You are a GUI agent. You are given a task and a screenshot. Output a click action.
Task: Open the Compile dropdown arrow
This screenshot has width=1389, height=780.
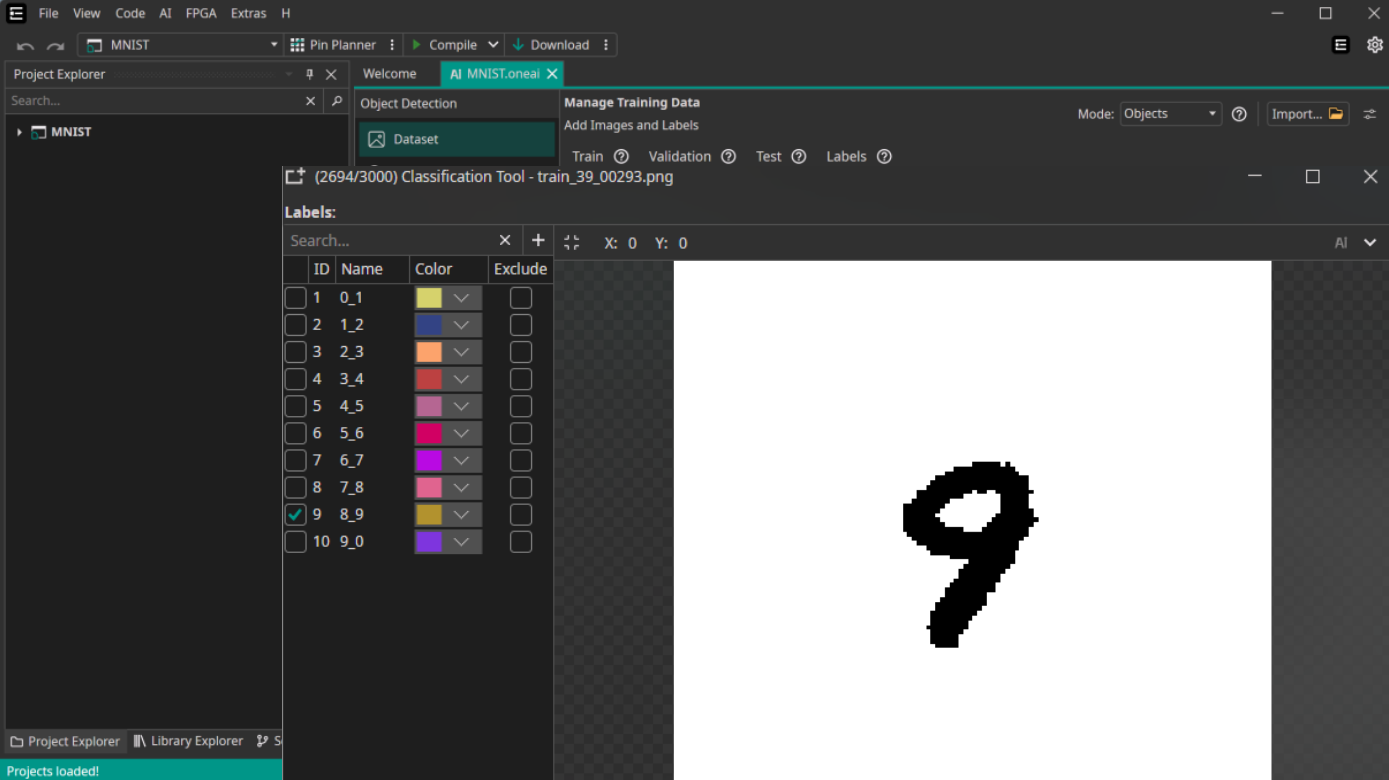coord(493,45)
